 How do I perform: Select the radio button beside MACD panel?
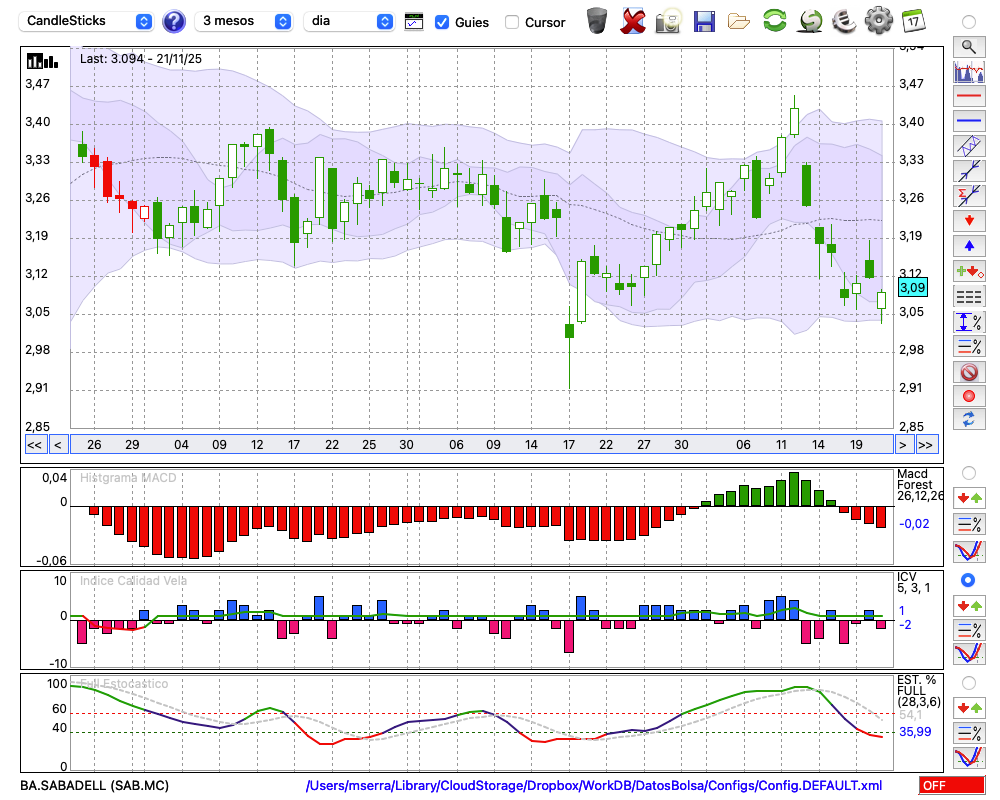pyautogui.click(x=968, y=472)
